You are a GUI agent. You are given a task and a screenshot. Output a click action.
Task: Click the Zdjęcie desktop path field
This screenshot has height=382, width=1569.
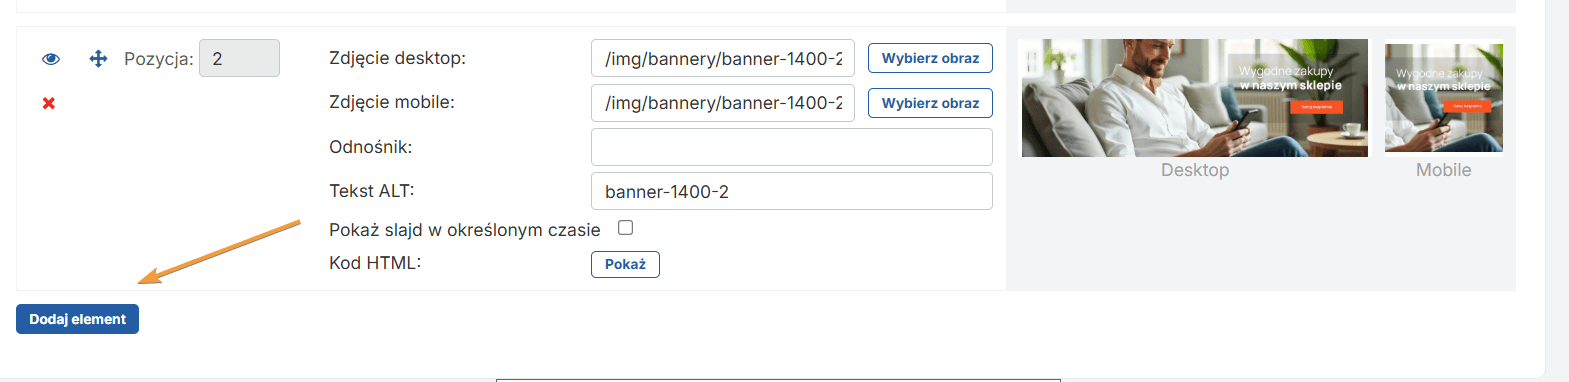(x=723, y=58)
